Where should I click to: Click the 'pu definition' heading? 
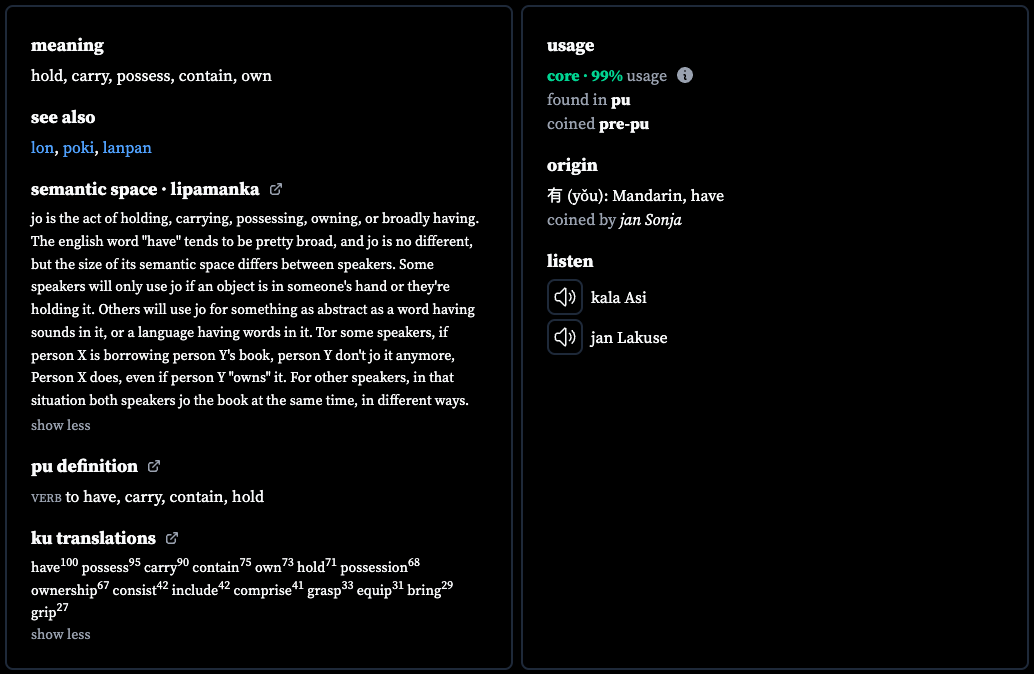84,466
